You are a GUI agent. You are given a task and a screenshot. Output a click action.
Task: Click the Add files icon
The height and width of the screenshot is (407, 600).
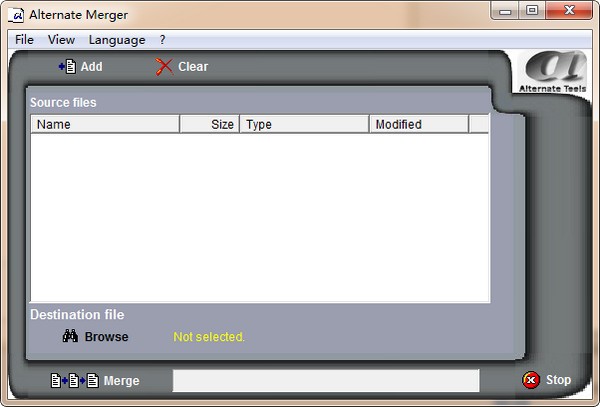coord(67,67)
